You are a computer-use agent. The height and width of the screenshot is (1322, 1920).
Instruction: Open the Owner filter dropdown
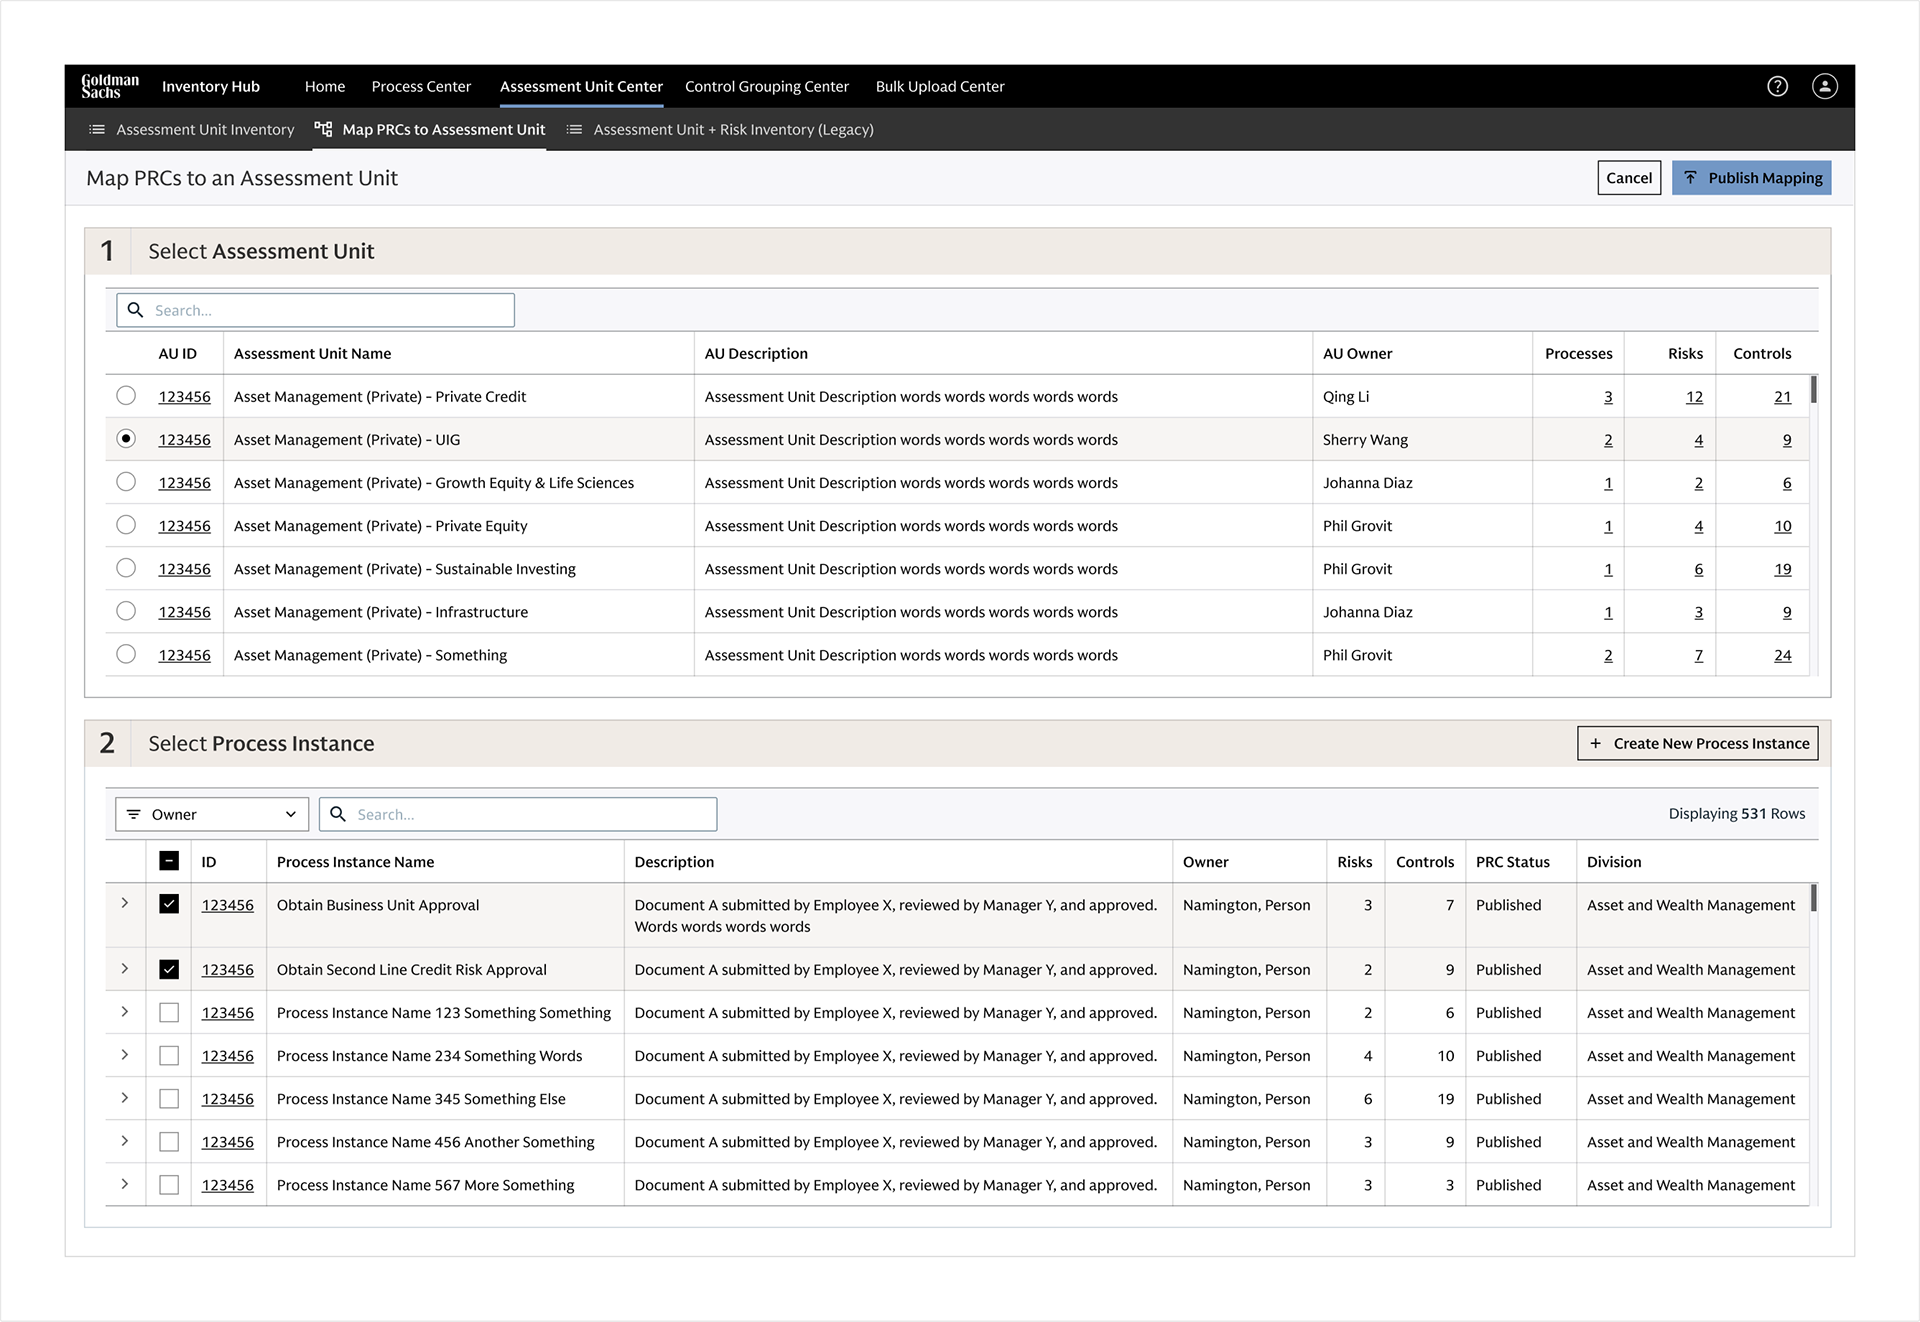(x=212, y=814)
